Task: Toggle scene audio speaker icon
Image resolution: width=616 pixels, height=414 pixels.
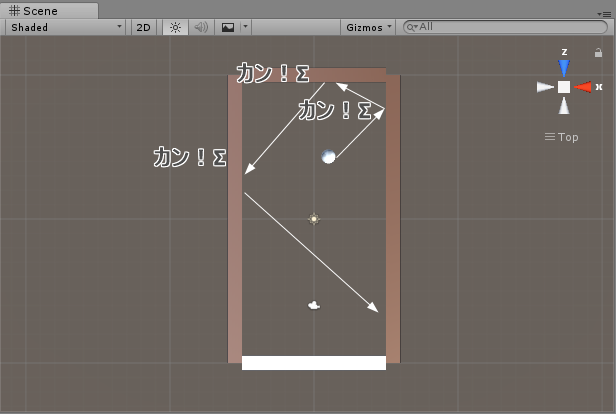Action: click(x=201, y=27)
